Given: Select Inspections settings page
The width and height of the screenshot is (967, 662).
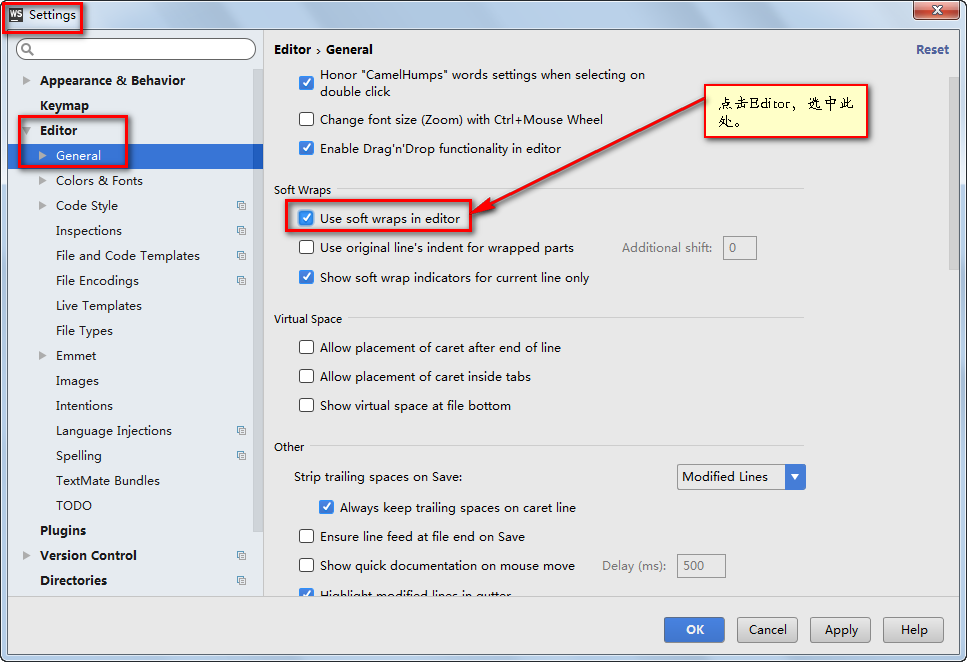Looking at the screenshot, I should (x=89, y=231).
